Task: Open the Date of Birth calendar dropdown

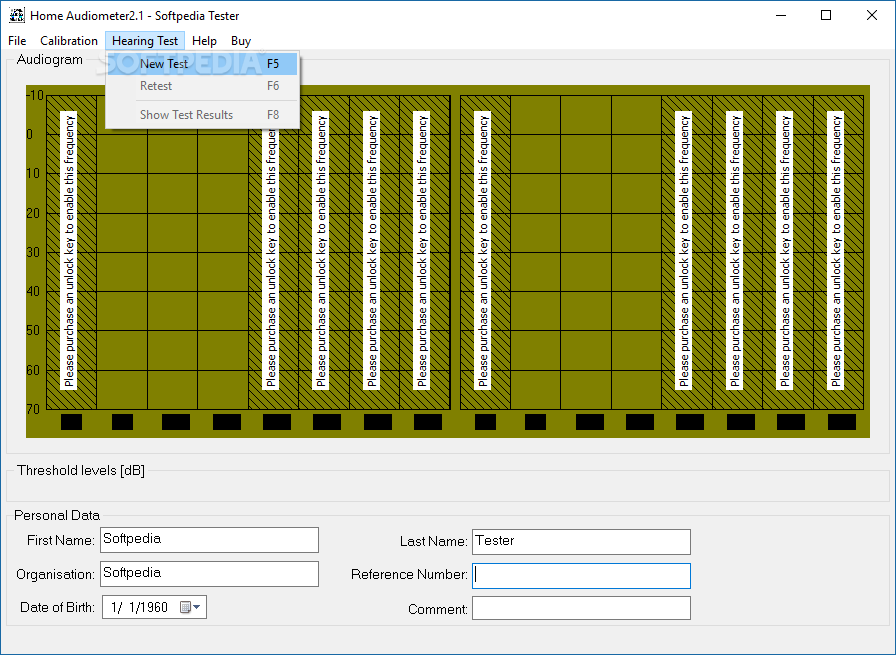Action: 190,607
